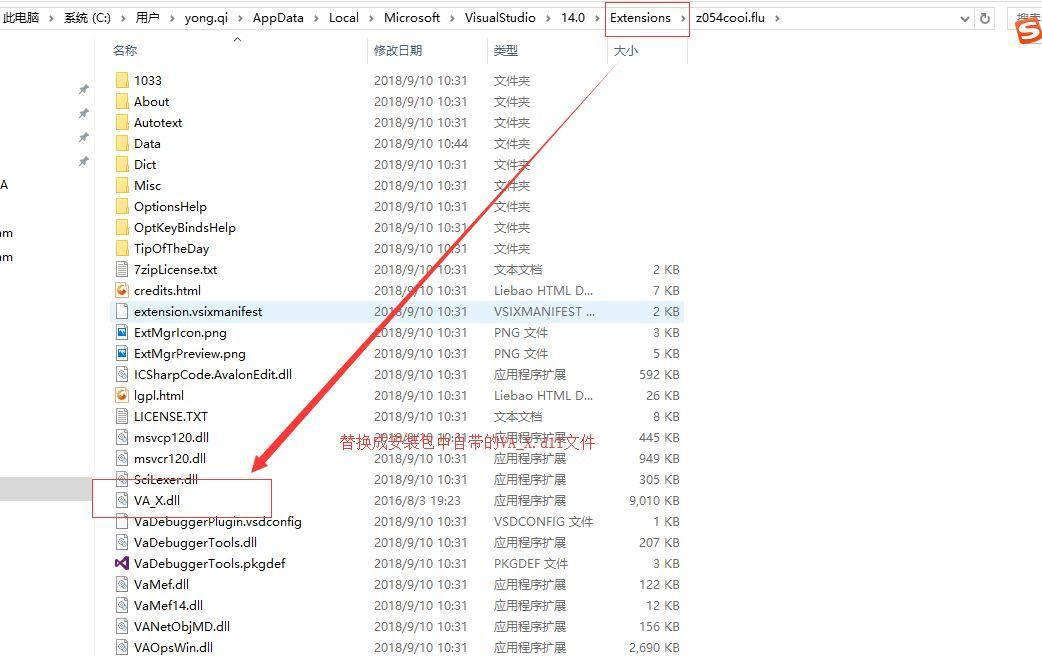Sort files by the 大小 column header
Screen dimensions: 1042x663
click(x=625, y=50)
